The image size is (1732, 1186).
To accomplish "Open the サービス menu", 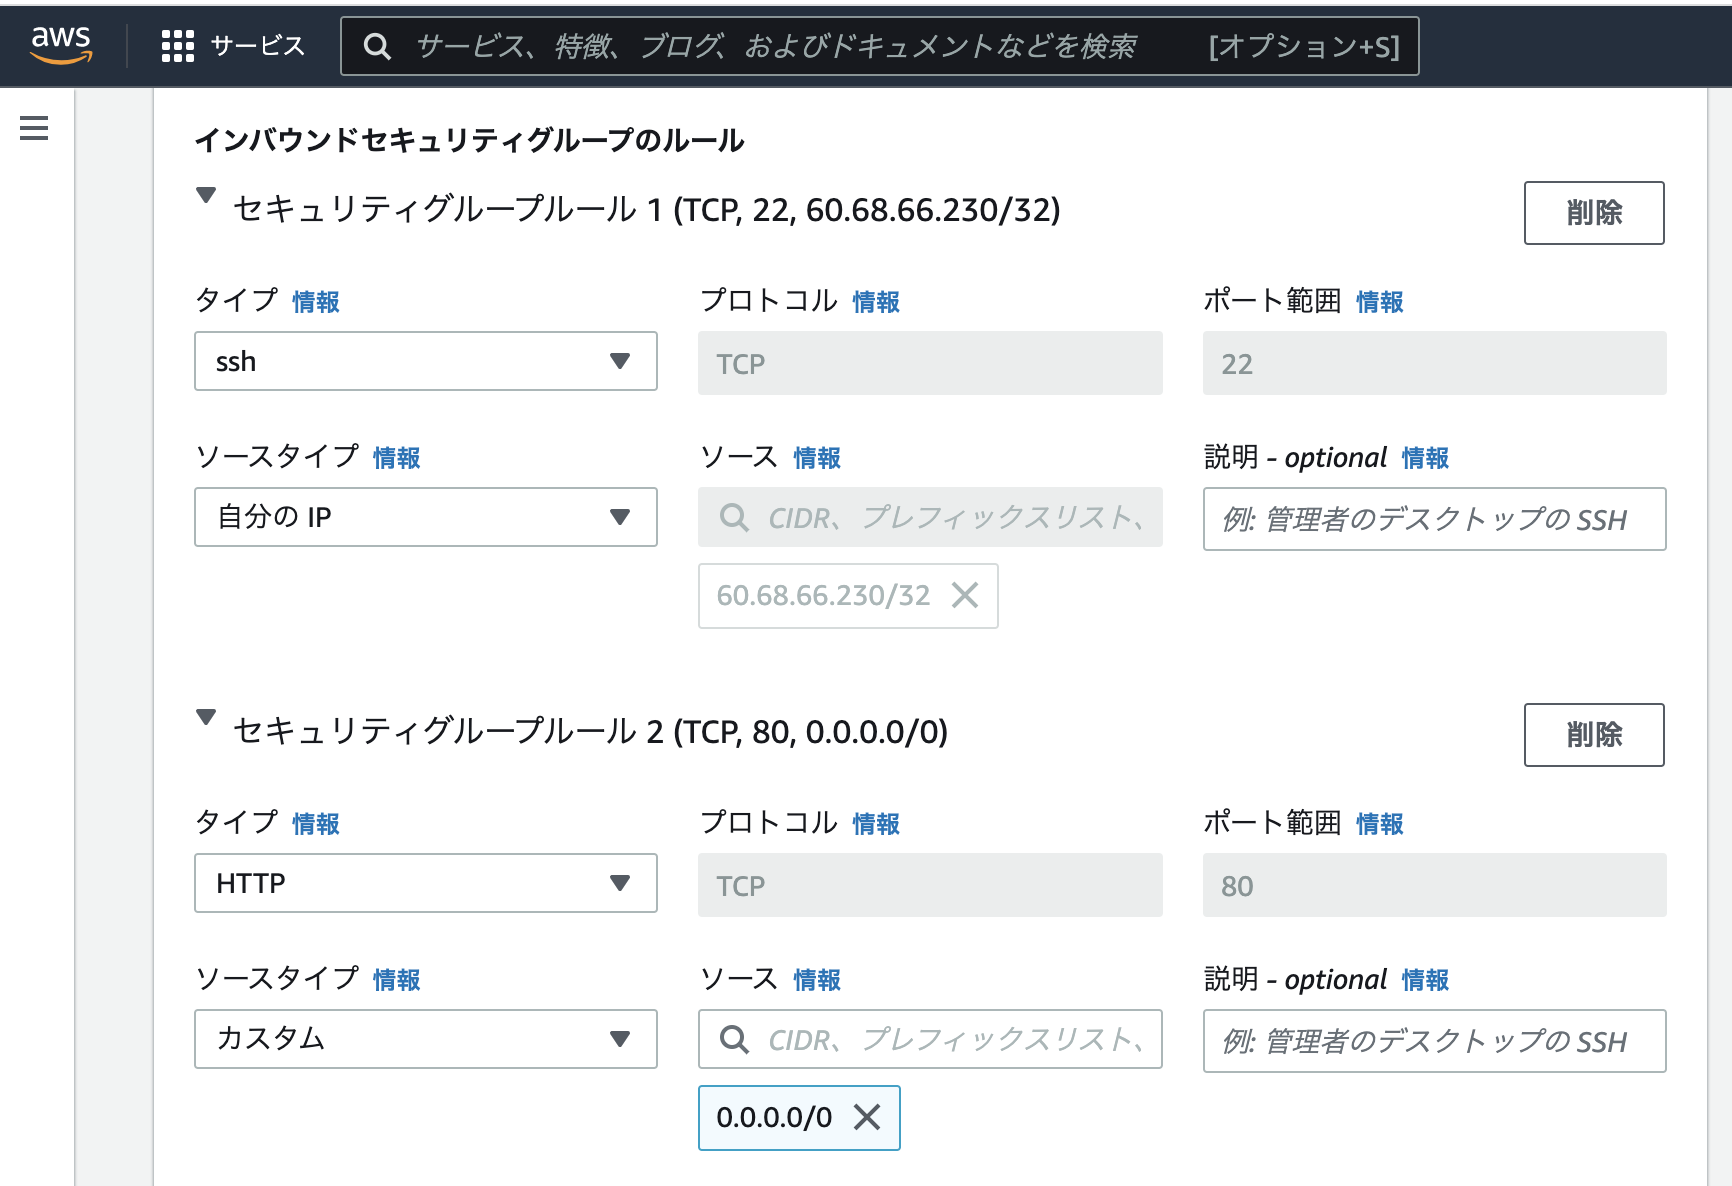I will (x=256, y=45).
